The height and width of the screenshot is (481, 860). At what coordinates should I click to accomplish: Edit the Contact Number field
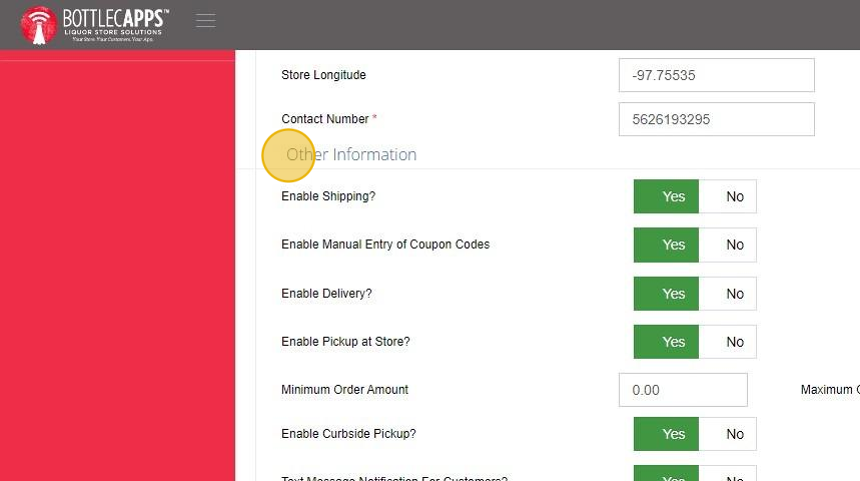click(716, 119)
